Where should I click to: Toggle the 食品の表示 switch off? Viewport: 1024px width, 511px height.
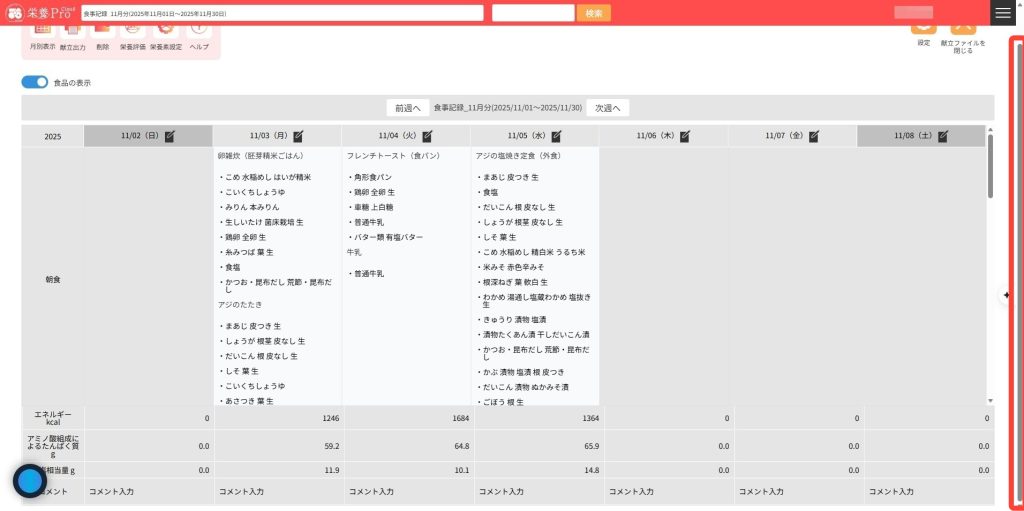coord(35,83)
